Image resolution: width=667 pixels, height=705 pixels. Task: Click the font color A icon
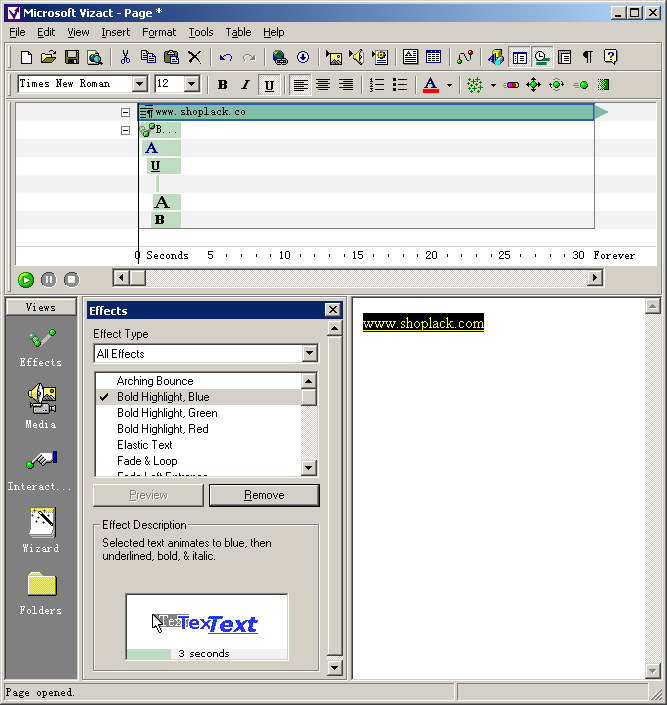[x=431, y=85]
